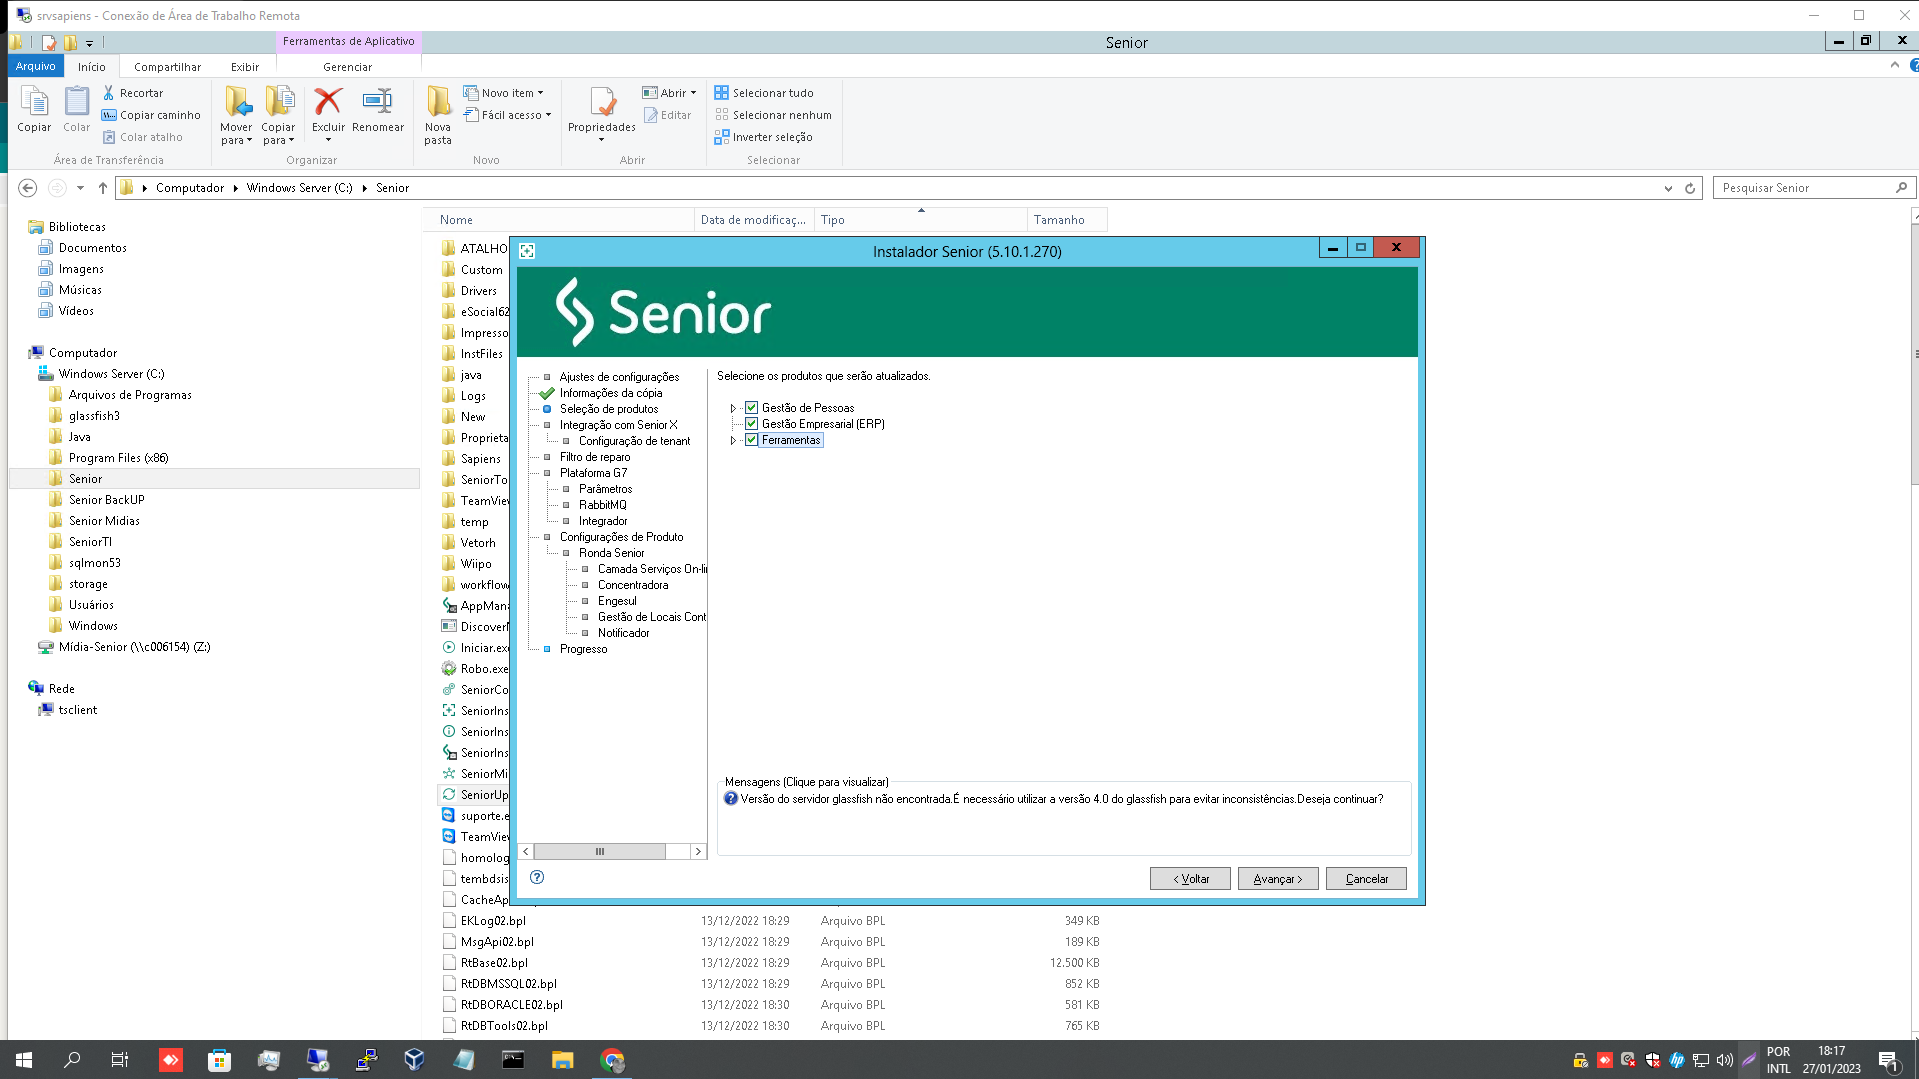Viewport: 1919px width, 1079px height.
Task: Click the Cancelar button
Action: [1366, 879]
